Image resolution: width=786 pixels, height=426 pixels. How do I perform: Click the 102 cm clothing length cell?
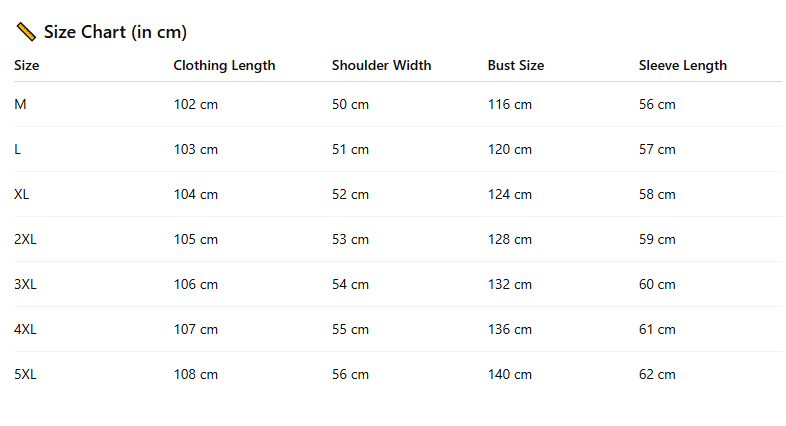coord(196,104)
